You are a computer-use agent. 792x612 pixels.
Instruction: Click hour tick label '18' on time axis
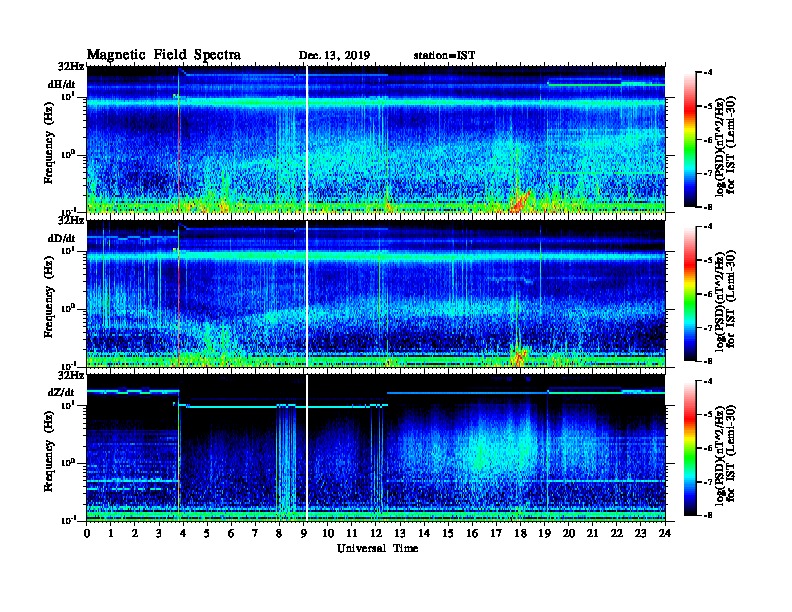pyautogui.click(x=520, y=533)
